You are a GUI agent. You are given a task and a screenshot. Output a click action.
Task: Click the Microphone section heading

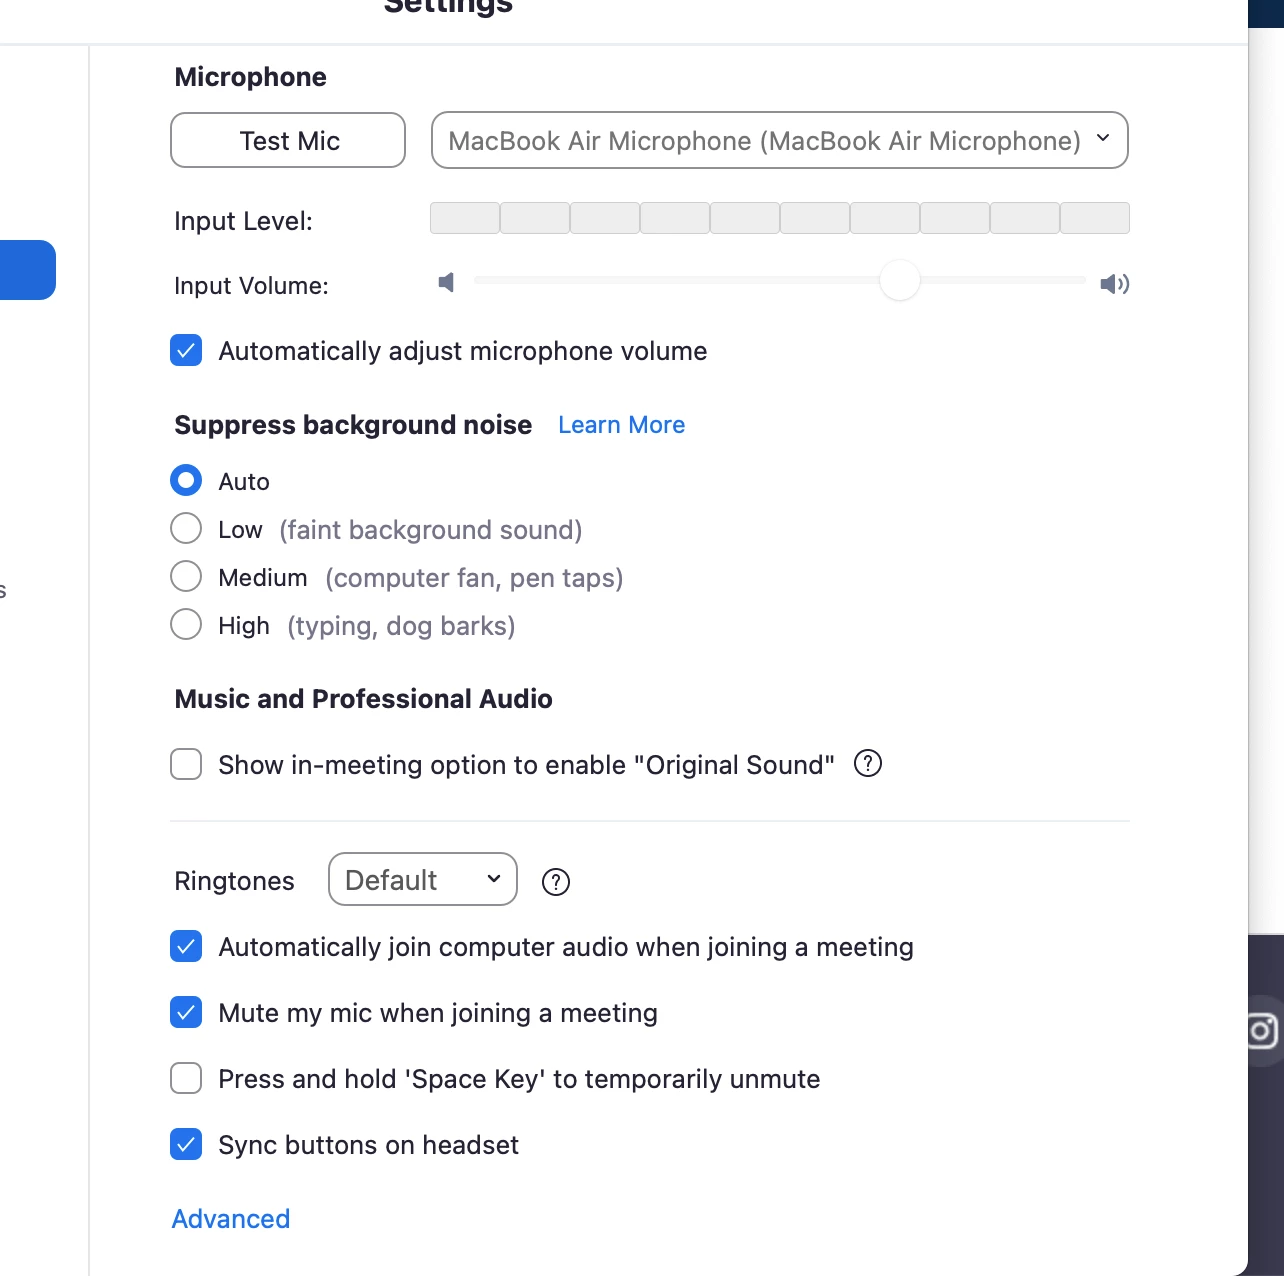pos(250,77)
